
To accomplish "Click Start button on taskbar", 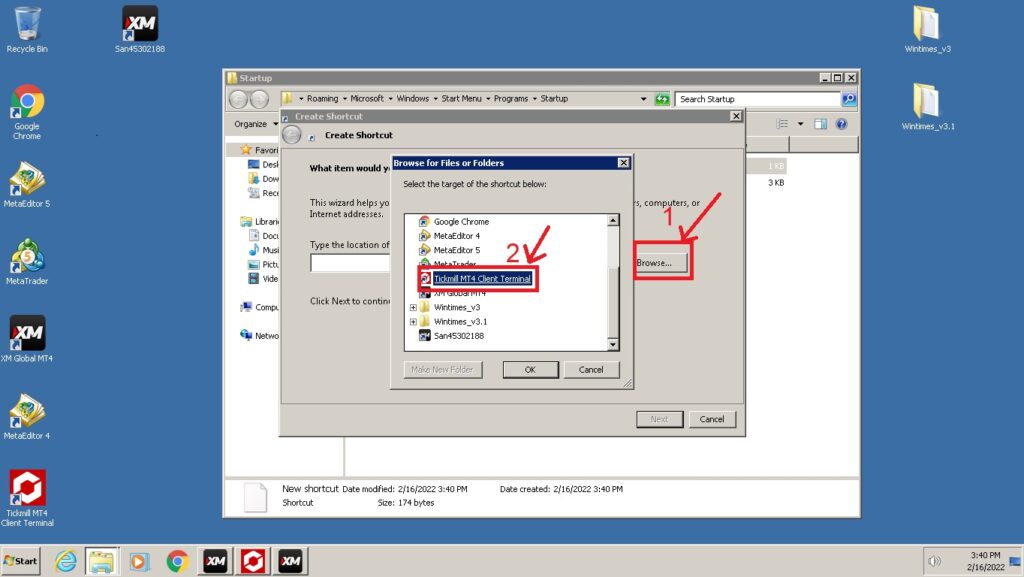I will coord(21,561).
